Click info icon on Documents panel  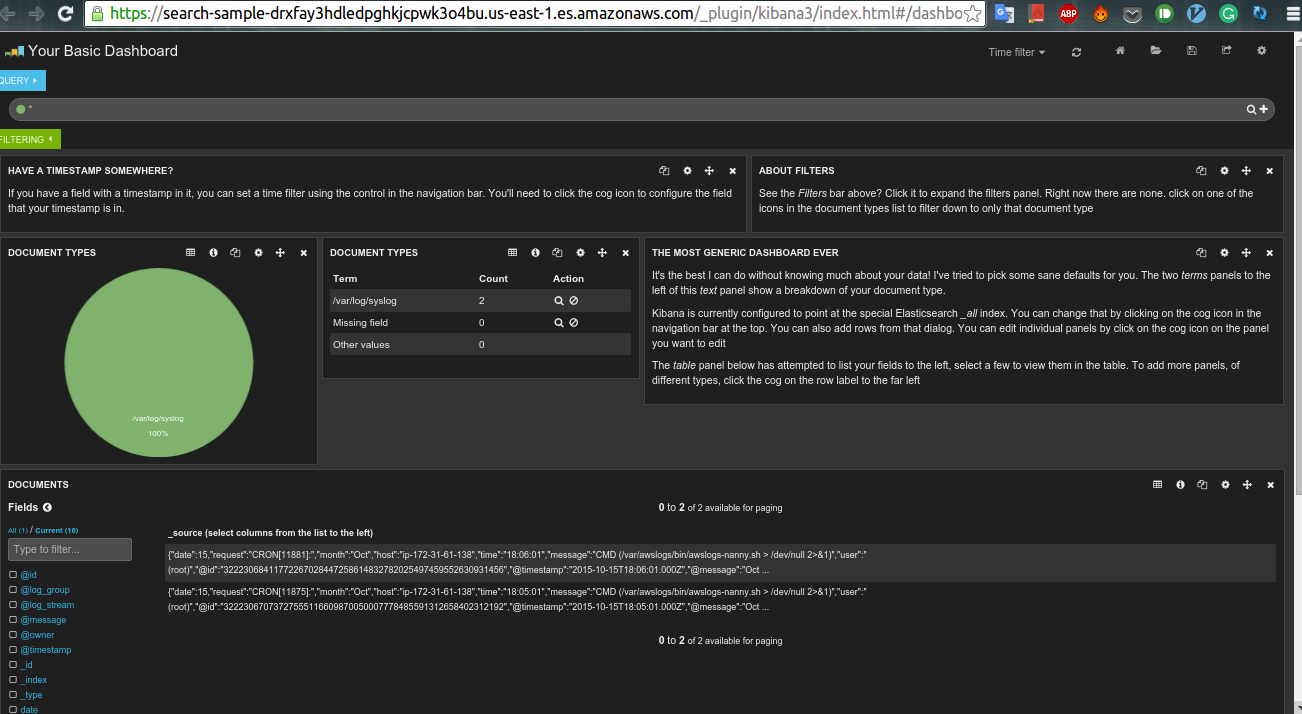pyautogui.click(x=1180, y=485)
